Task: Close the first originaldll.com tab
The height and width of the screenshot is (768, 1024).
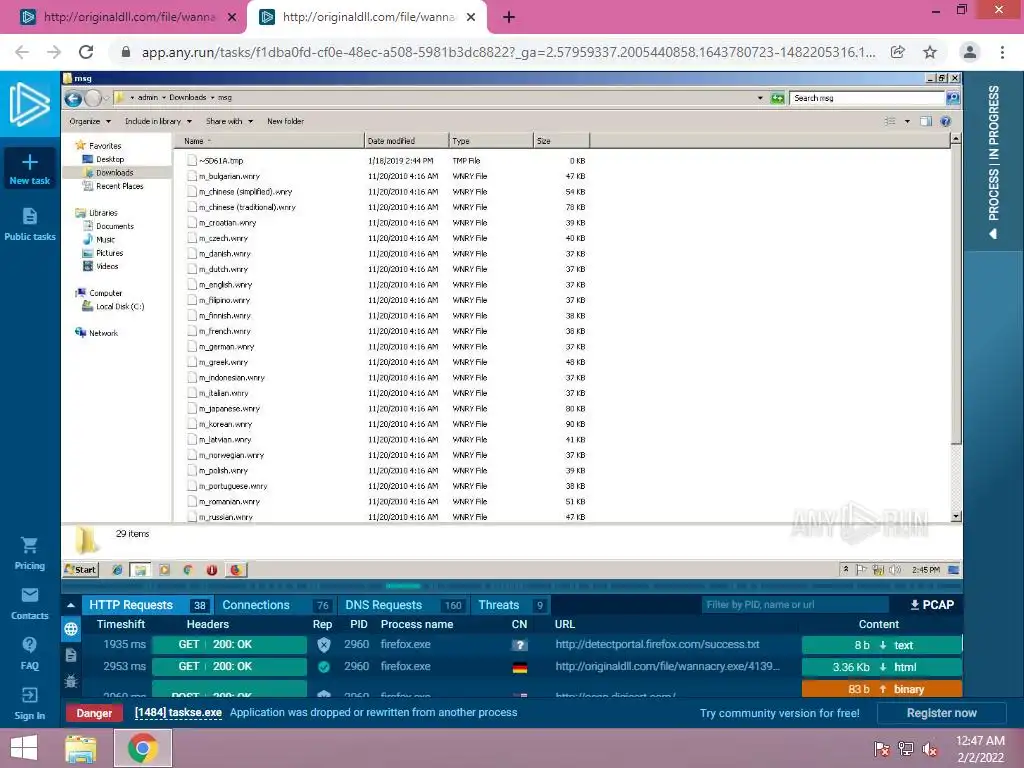Action: click(x=232, y=18)
